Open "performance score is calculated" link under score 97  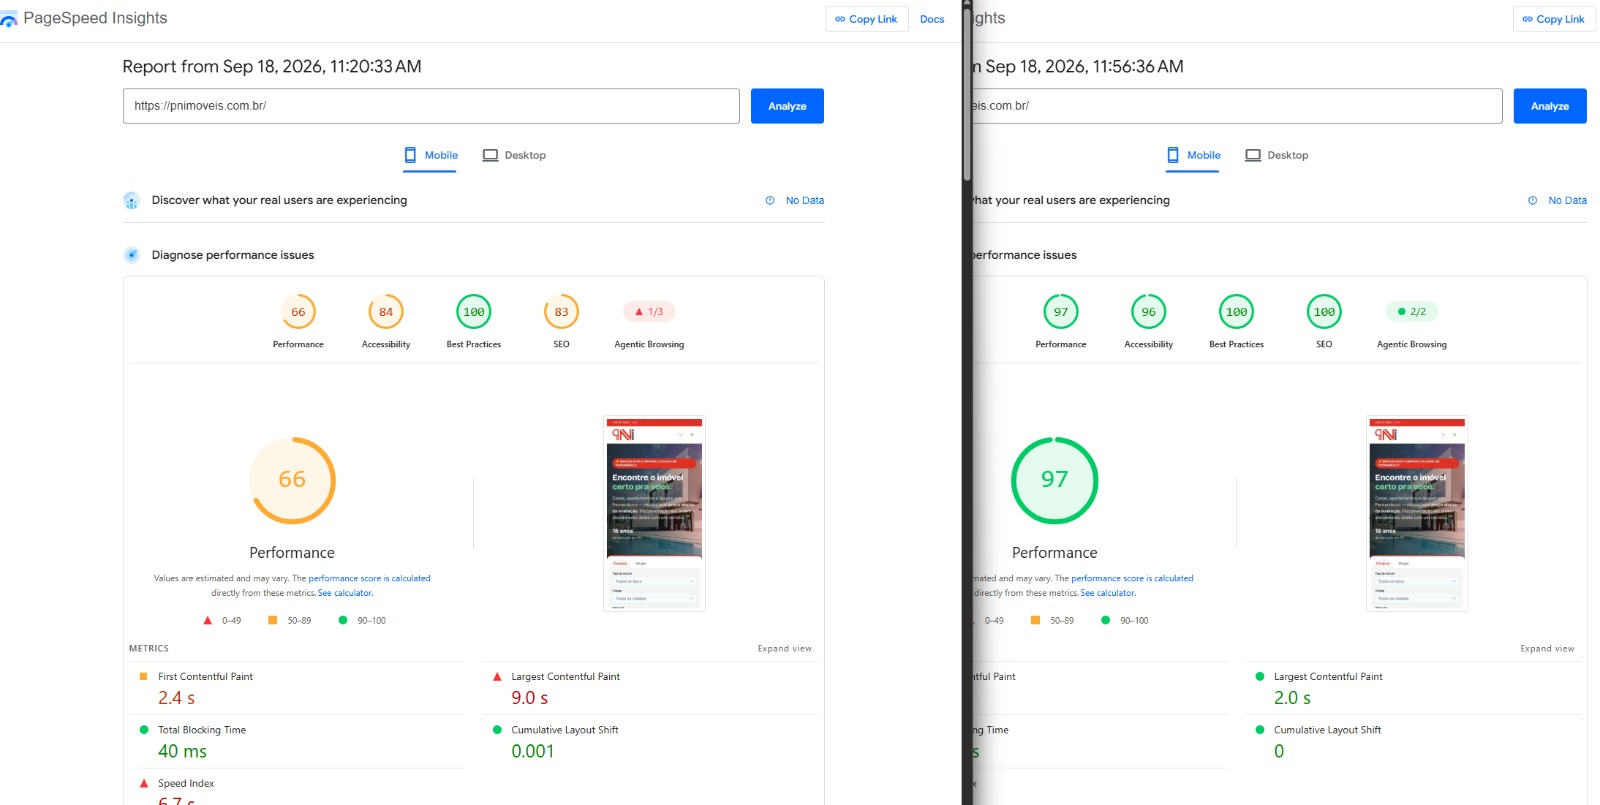(x=1133, y=579)
